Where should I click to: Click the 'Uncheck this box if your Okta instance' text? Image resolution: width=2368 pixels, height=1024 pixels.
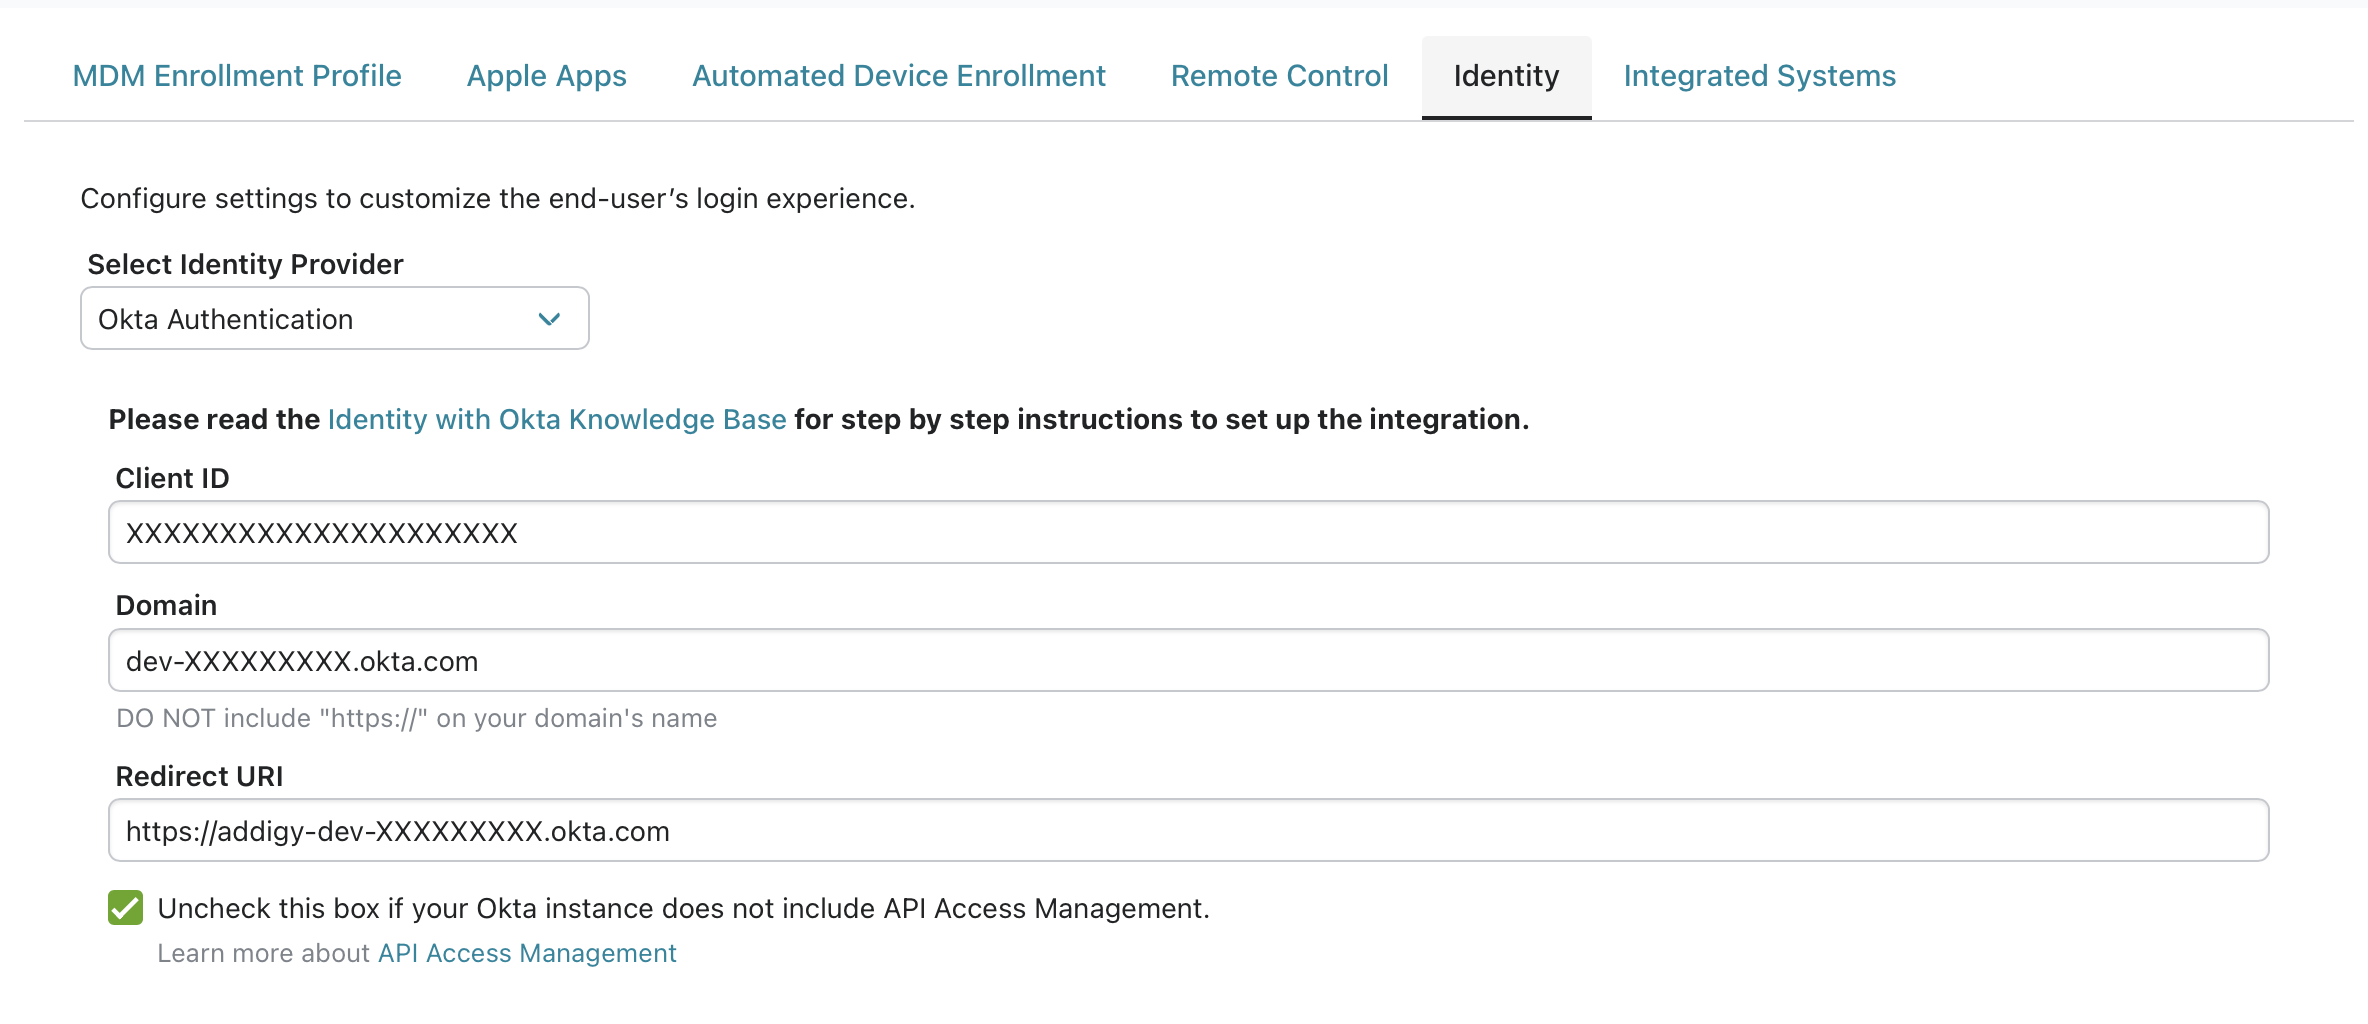point(684,908)
